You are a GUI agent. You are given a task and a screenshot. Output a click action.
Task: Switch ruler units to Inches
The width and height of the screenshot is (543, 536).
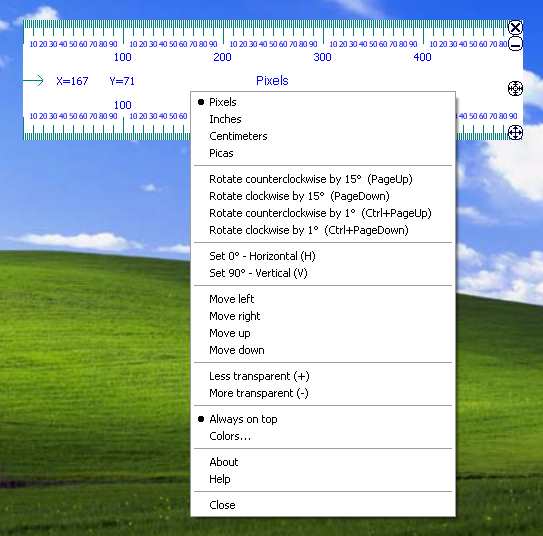(x=323, y=119)
